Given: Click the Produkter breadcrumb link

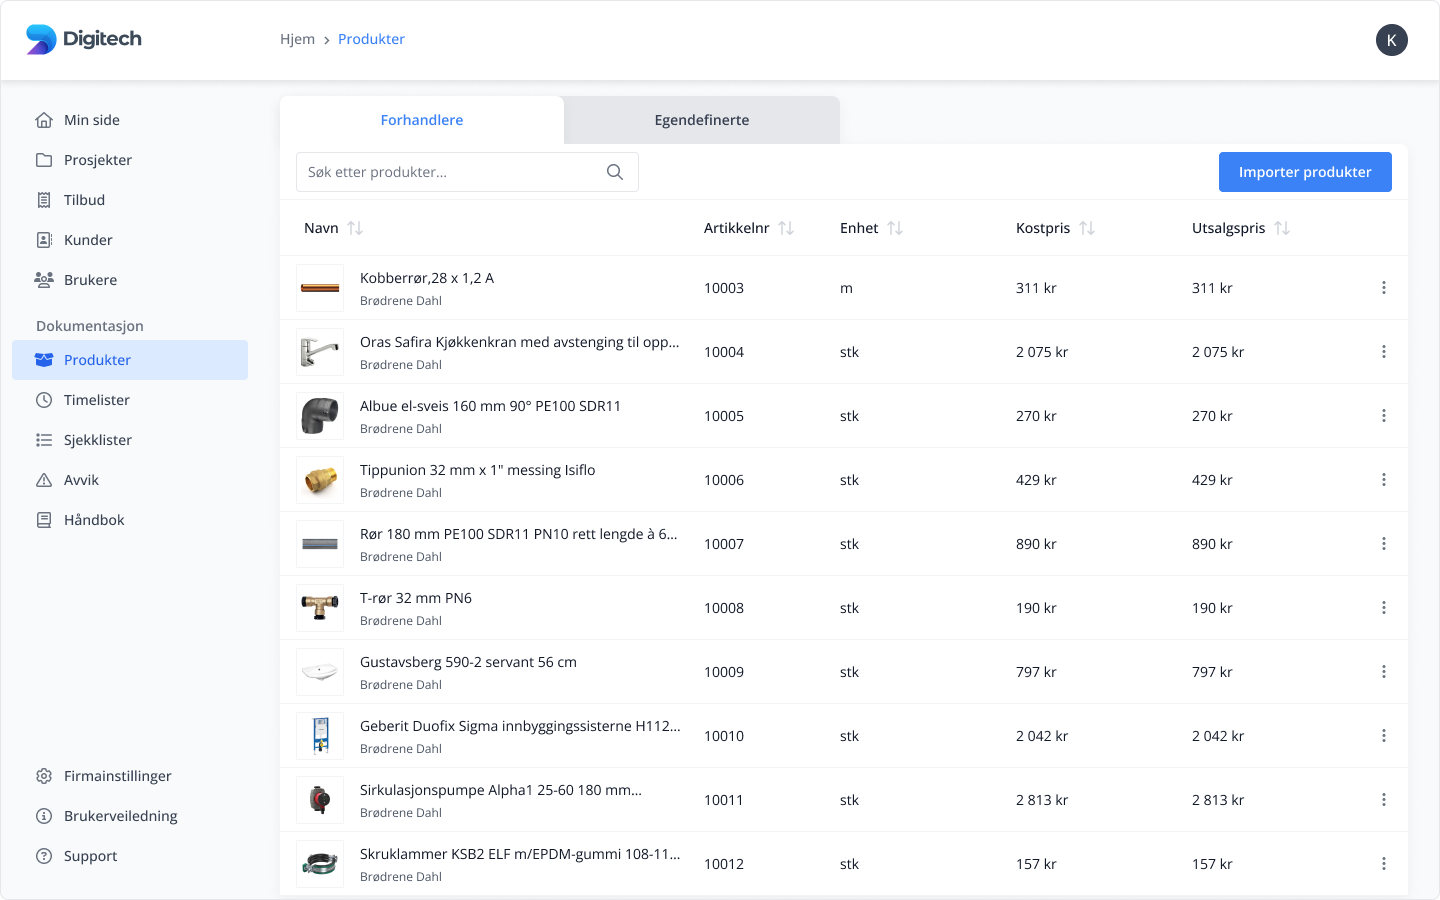Looking at the screenshot, I should (371, 39).
